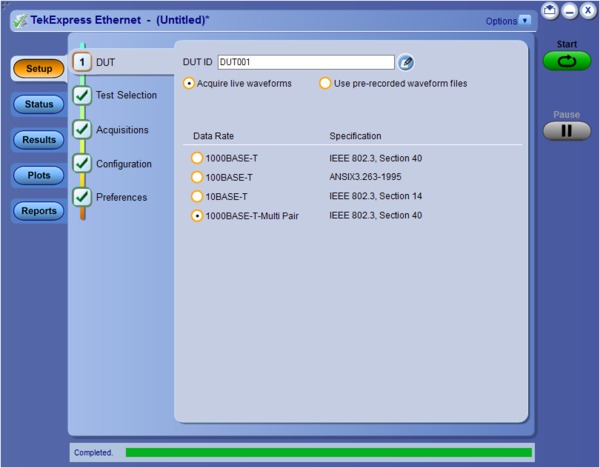This screenshot has height=468, width=600.
Task: Click the IEEE 802.3, Section 14 text
Action: click(375, 196)
